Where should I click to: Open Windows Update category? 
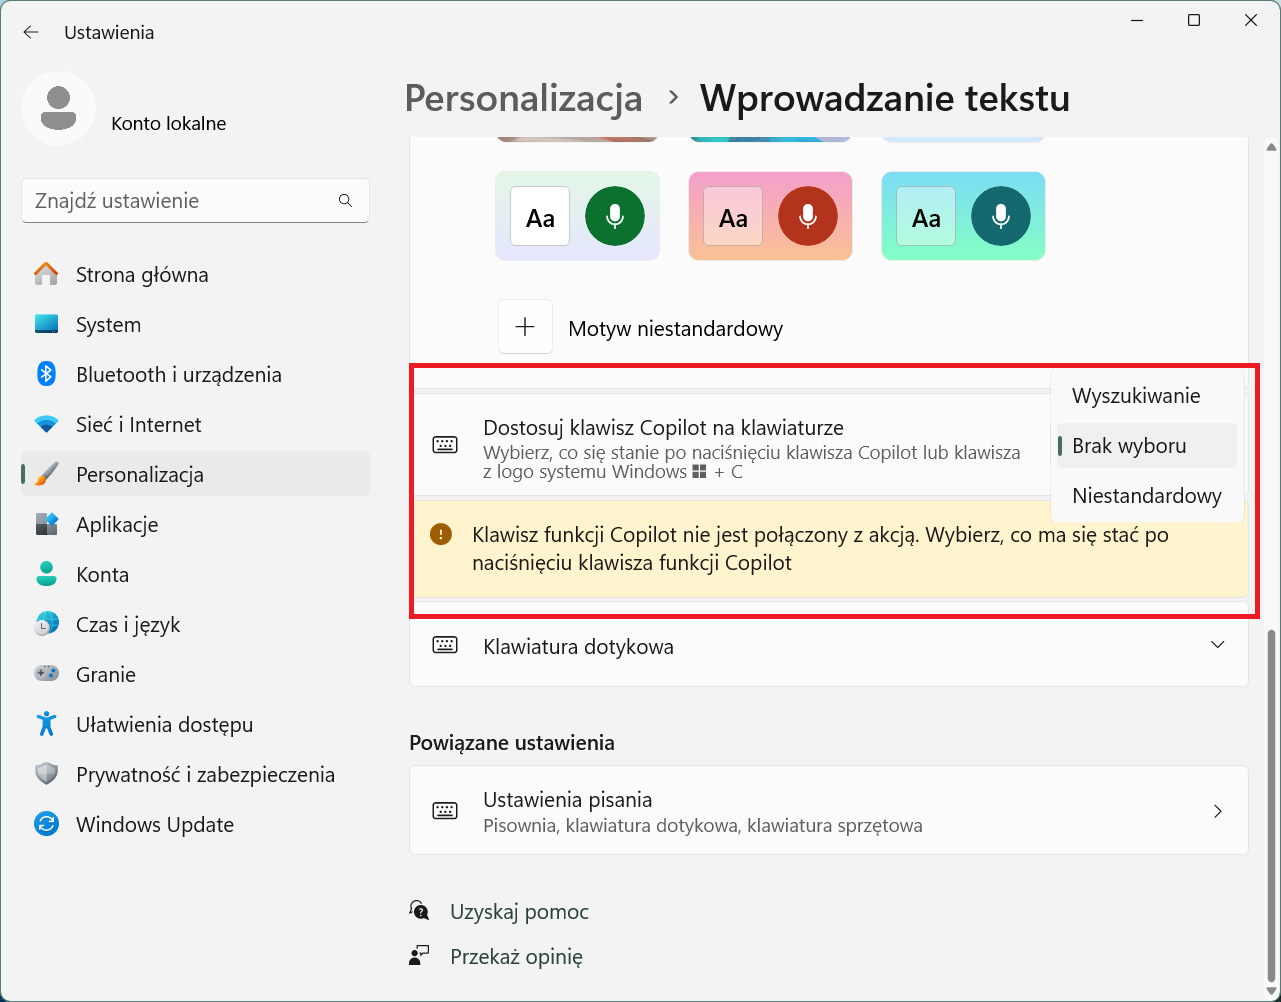click(195, 824)
